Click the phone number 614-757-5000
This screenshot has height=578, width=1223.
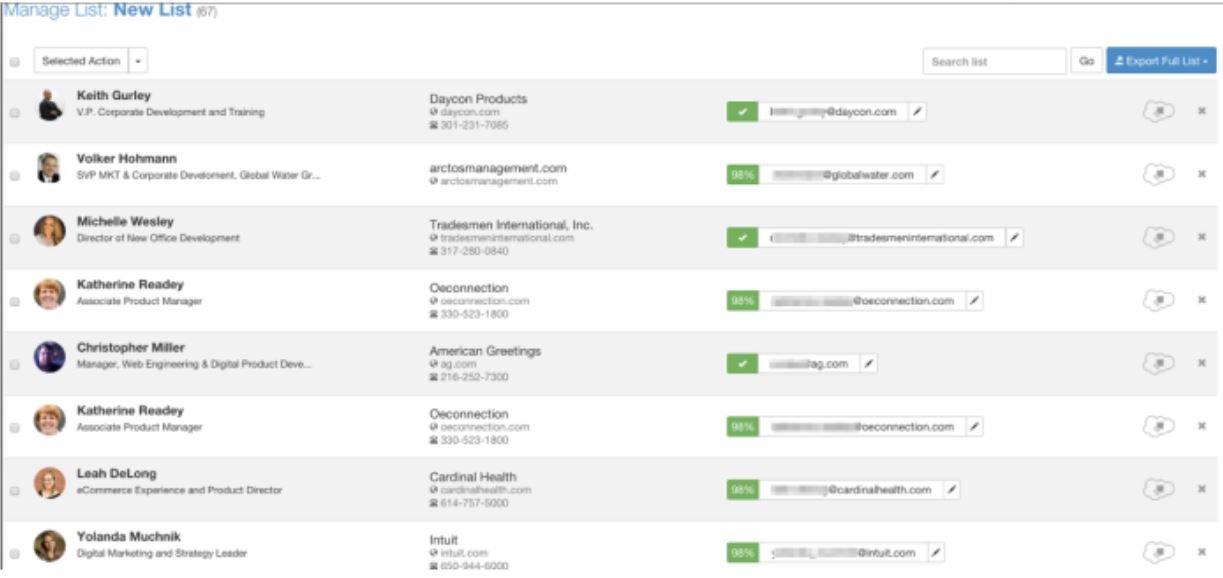click(x=475, y=504)
